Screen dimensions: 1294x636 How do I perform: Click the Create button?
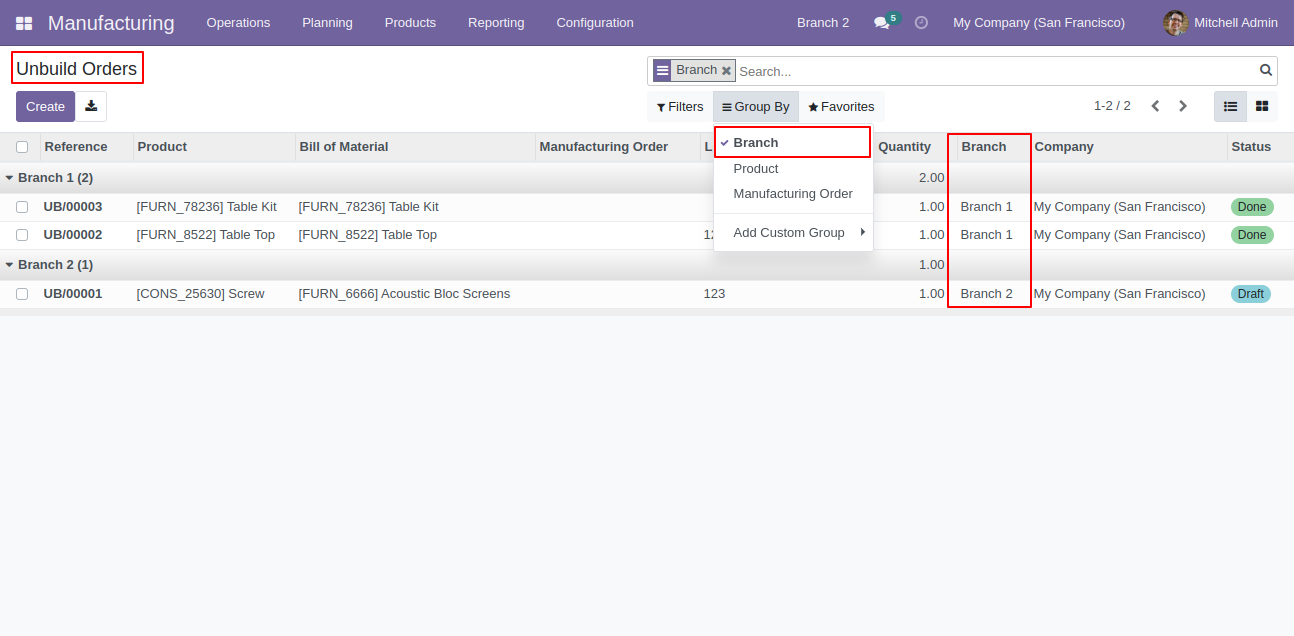(x=45, y=107)
